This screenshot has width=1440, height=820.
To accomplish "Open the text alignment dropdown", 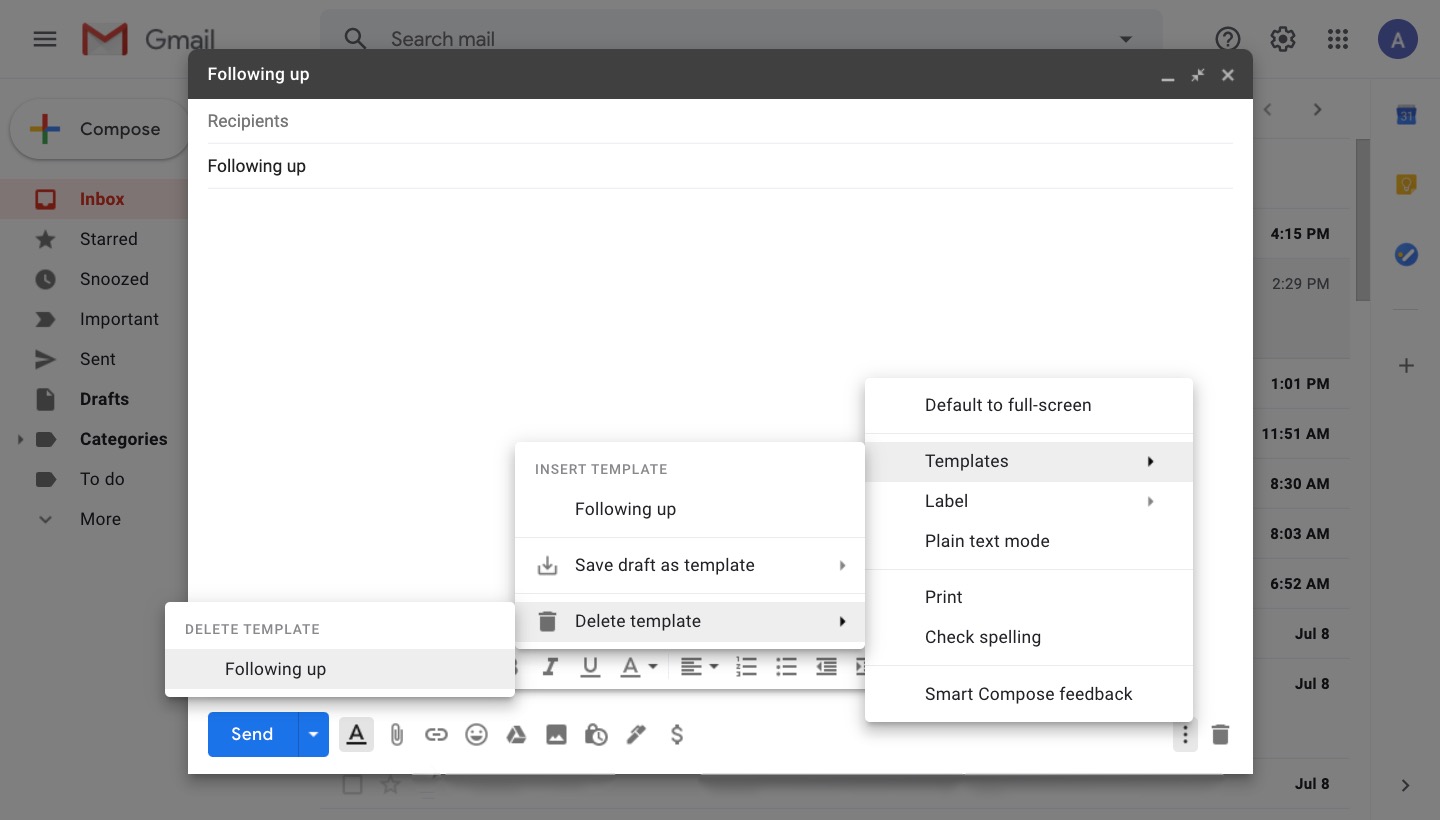I will coord(699,667).
